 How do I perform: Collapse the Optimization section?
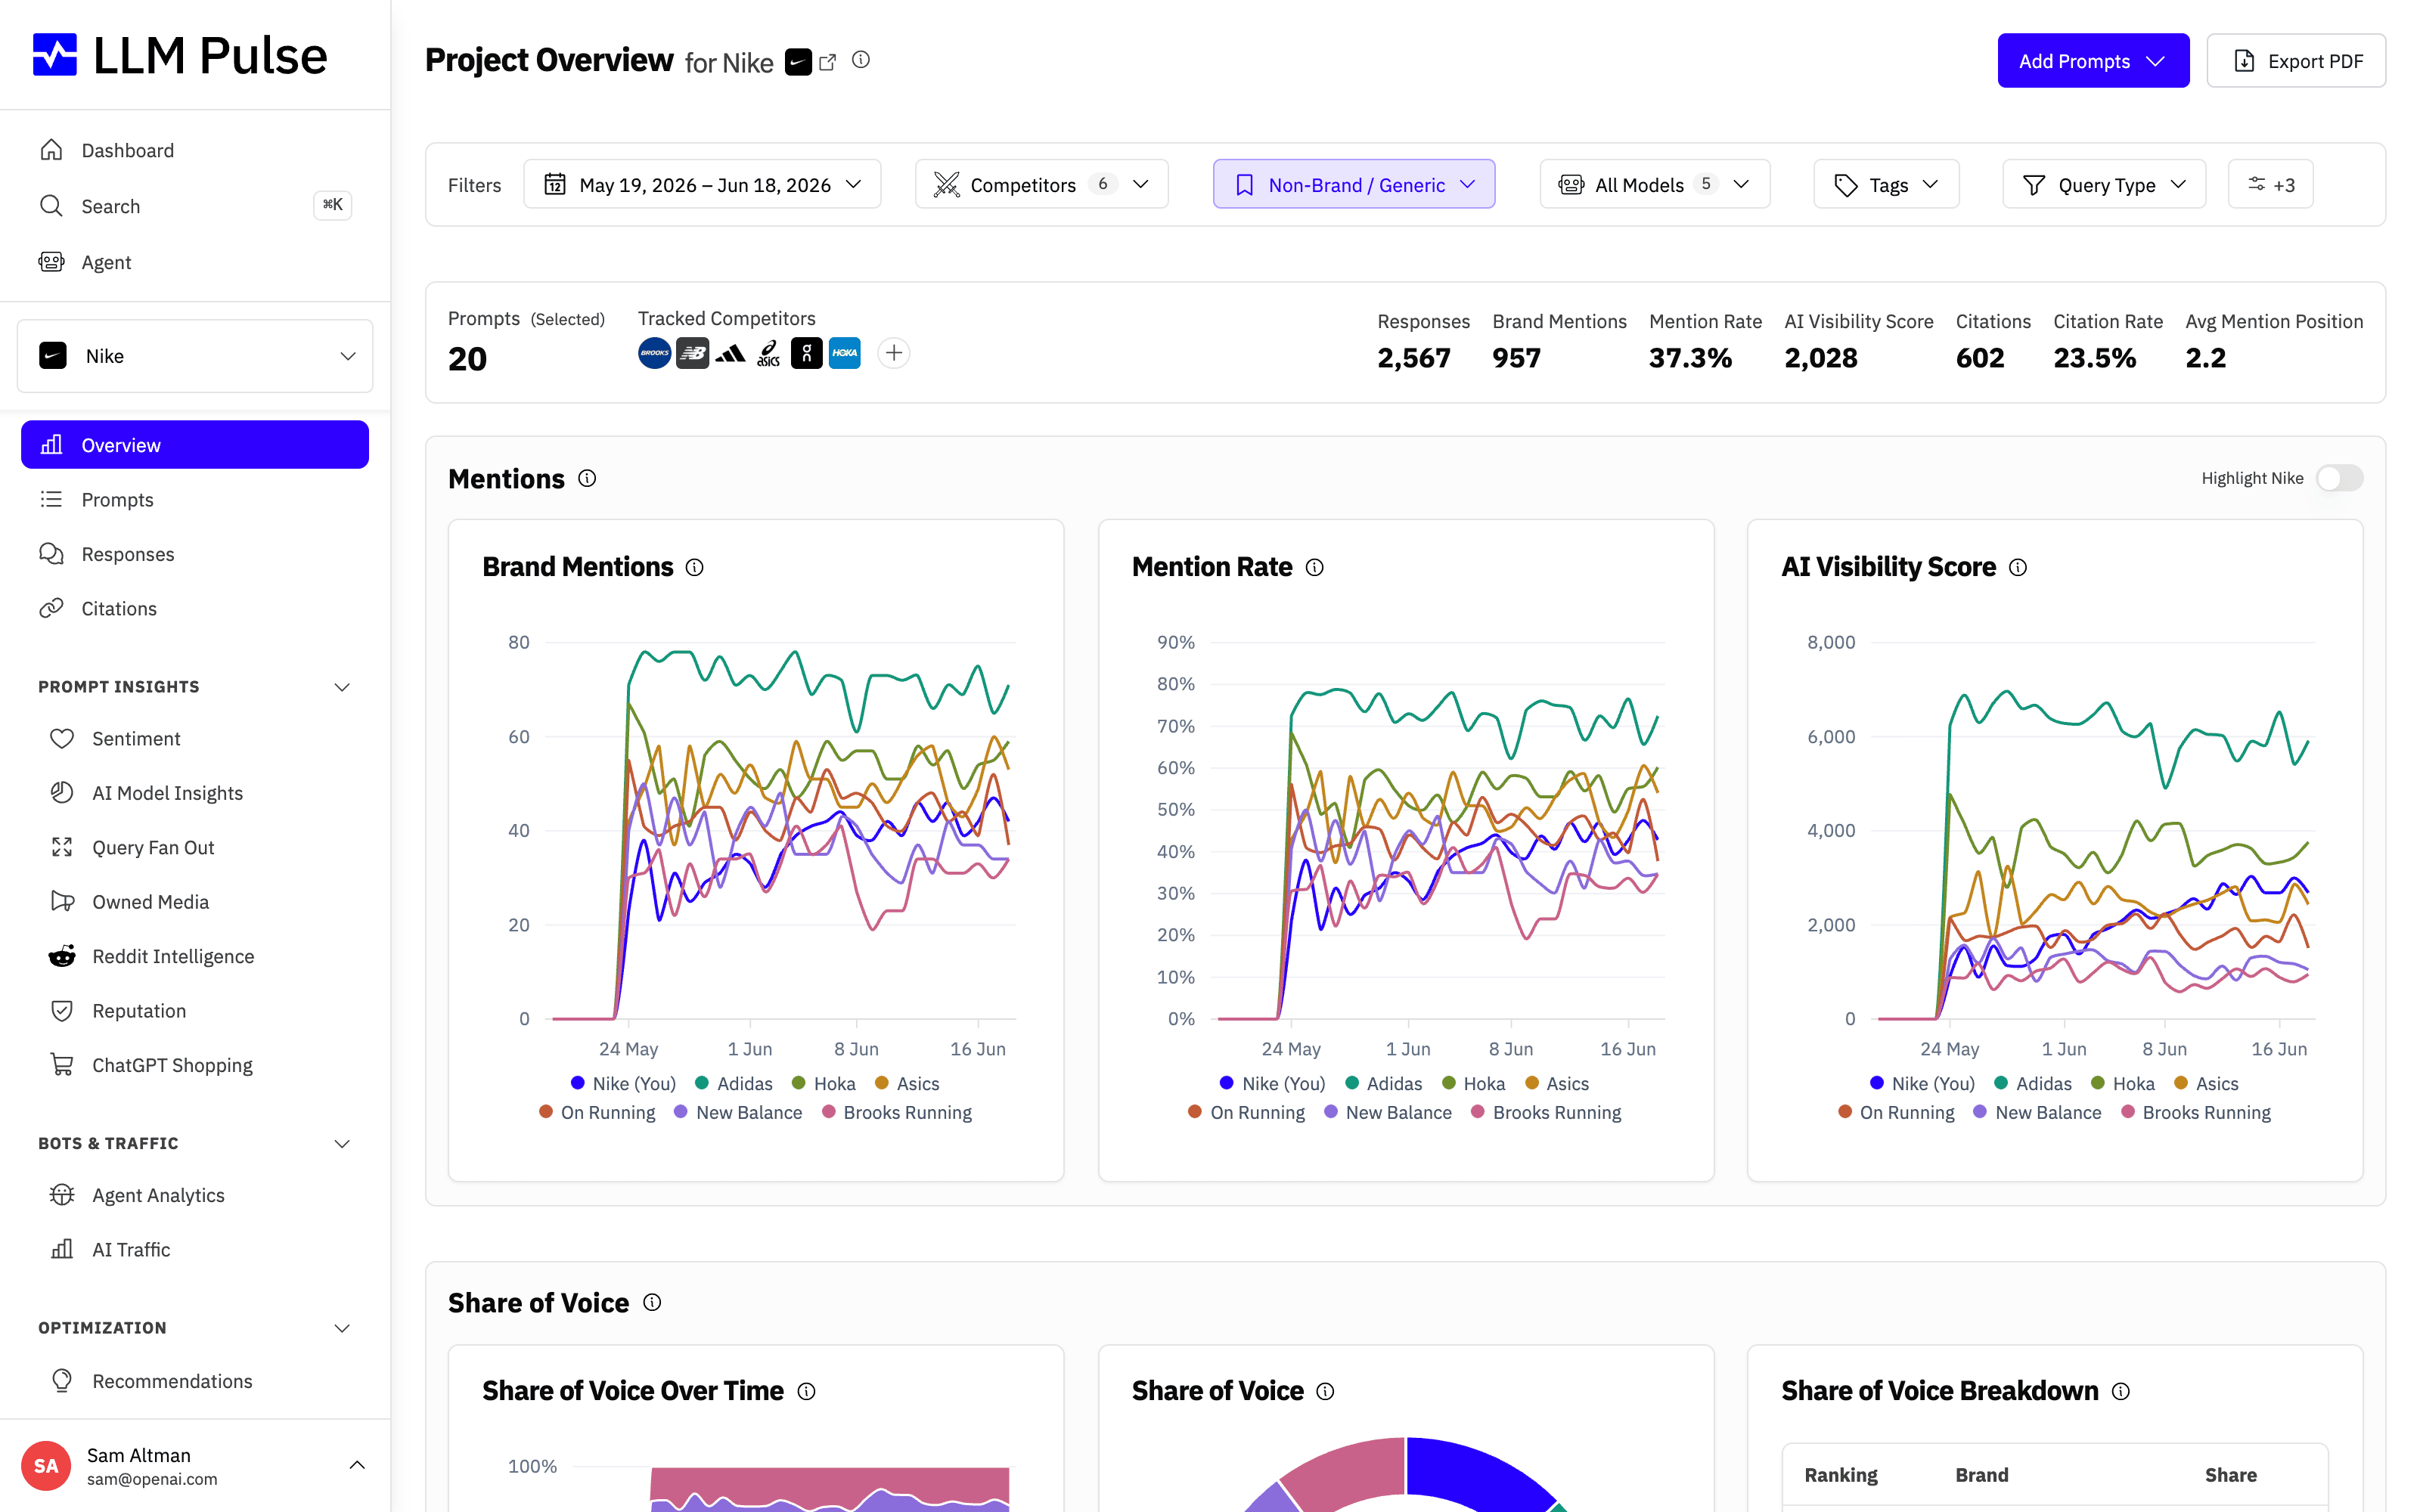(342, 1328)
